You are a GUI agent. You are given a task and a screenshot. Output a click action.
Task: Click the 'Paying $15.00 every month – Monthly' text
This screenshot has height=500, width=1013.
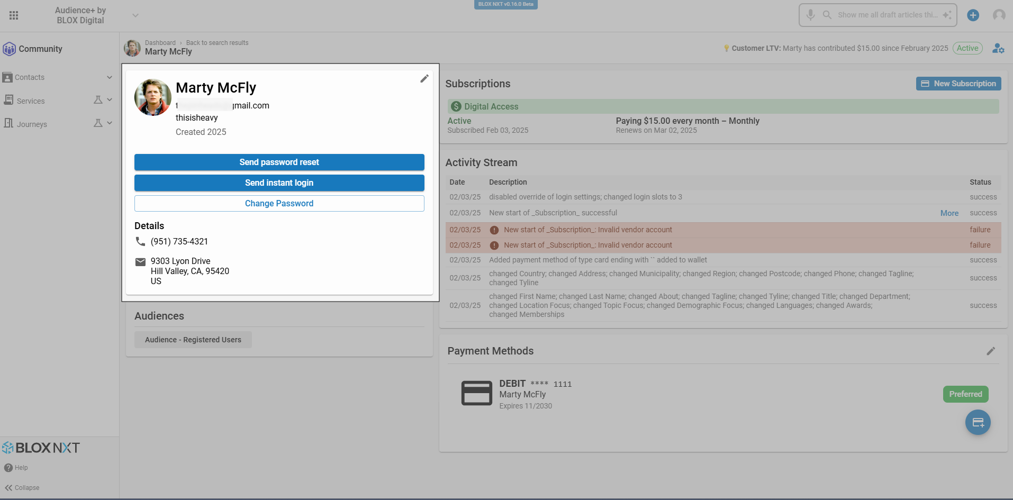tap(687, 121)
